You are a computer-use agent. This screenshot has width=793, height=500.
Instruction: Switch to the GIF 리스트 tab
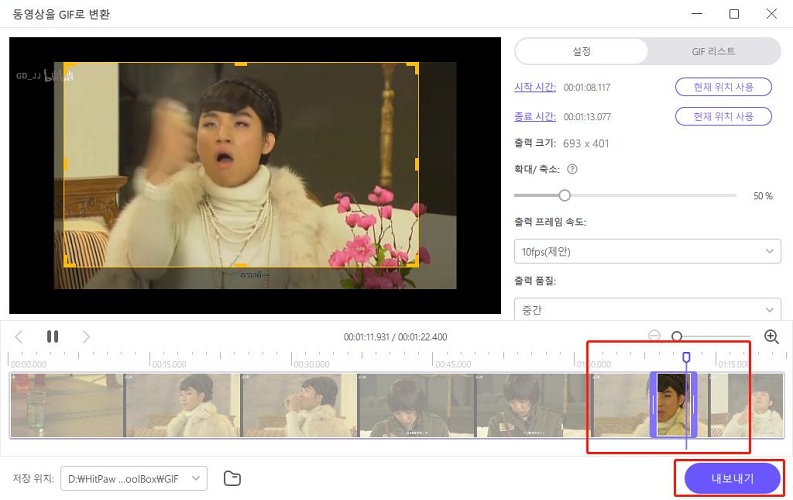coord(713,51)
